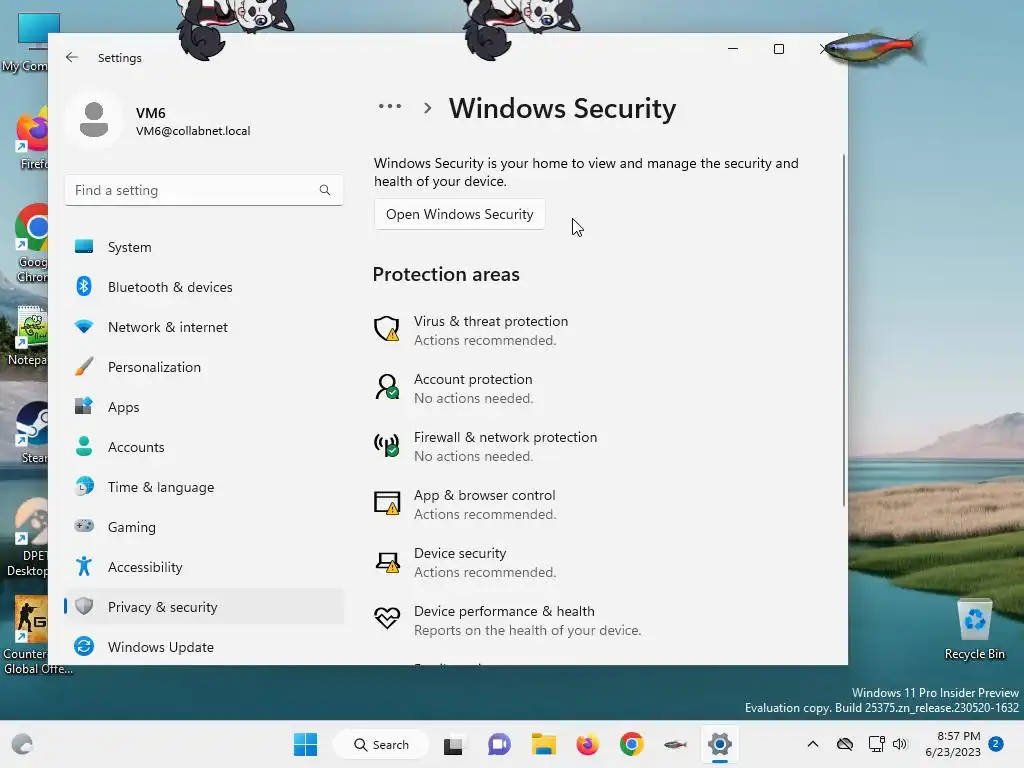
Task: Click the breadcrumb chevron arrow
Action: (x=428, y=108)
